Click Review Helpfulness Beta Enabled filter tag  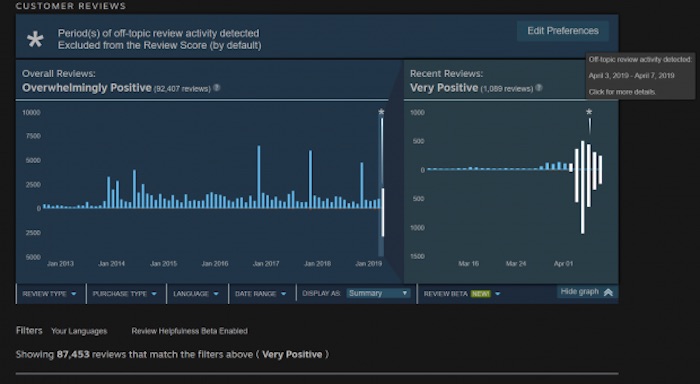tap(189, 331)
